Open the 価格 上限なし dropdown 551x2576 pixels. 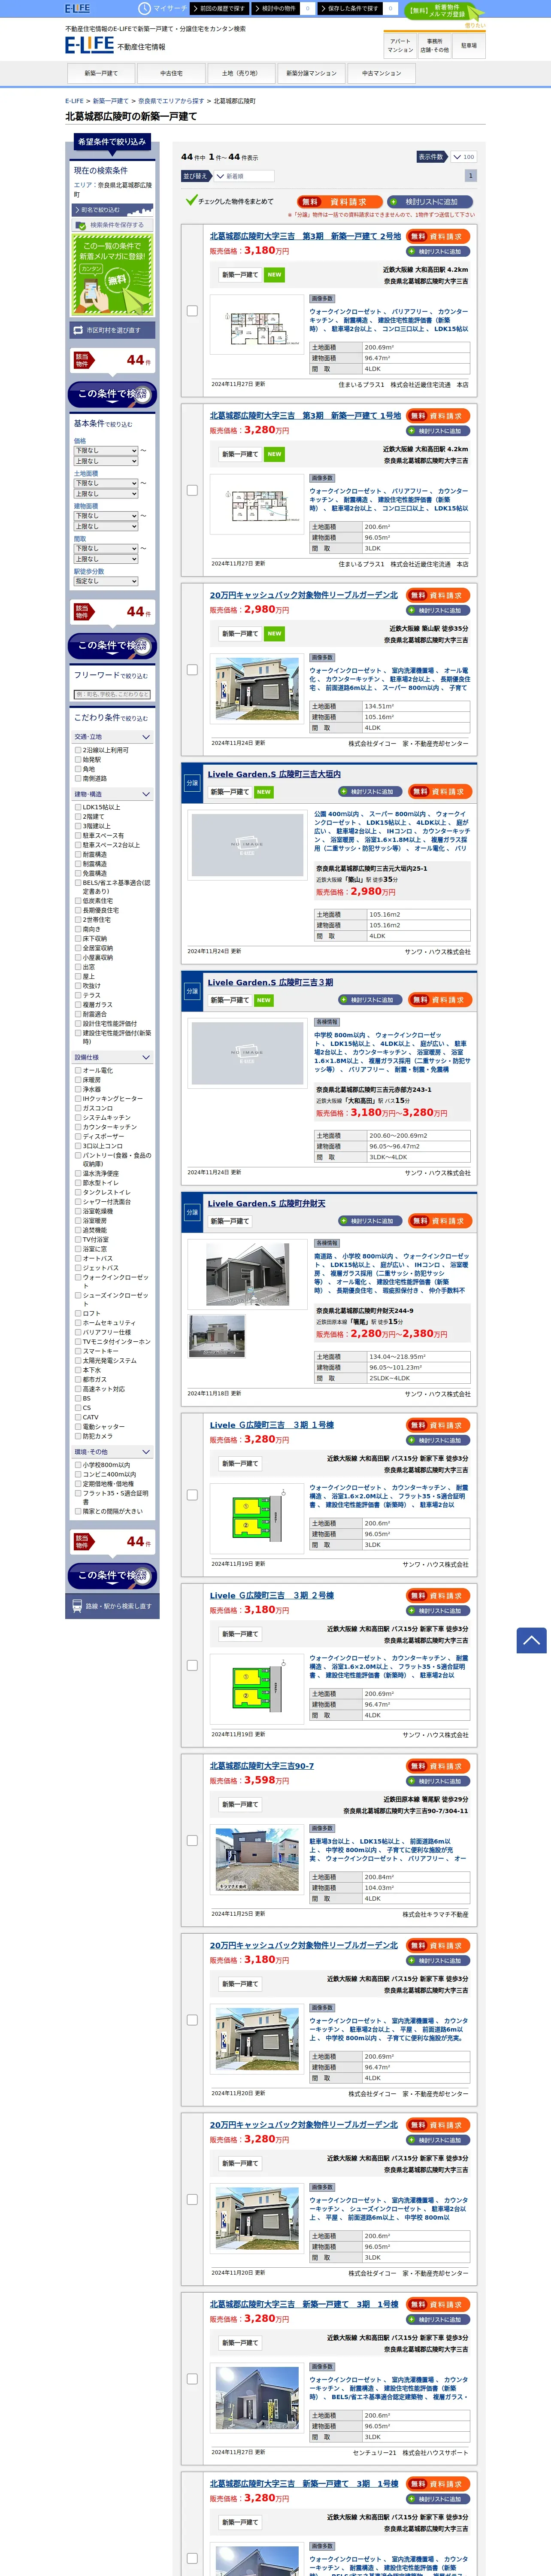click(106, 461)
